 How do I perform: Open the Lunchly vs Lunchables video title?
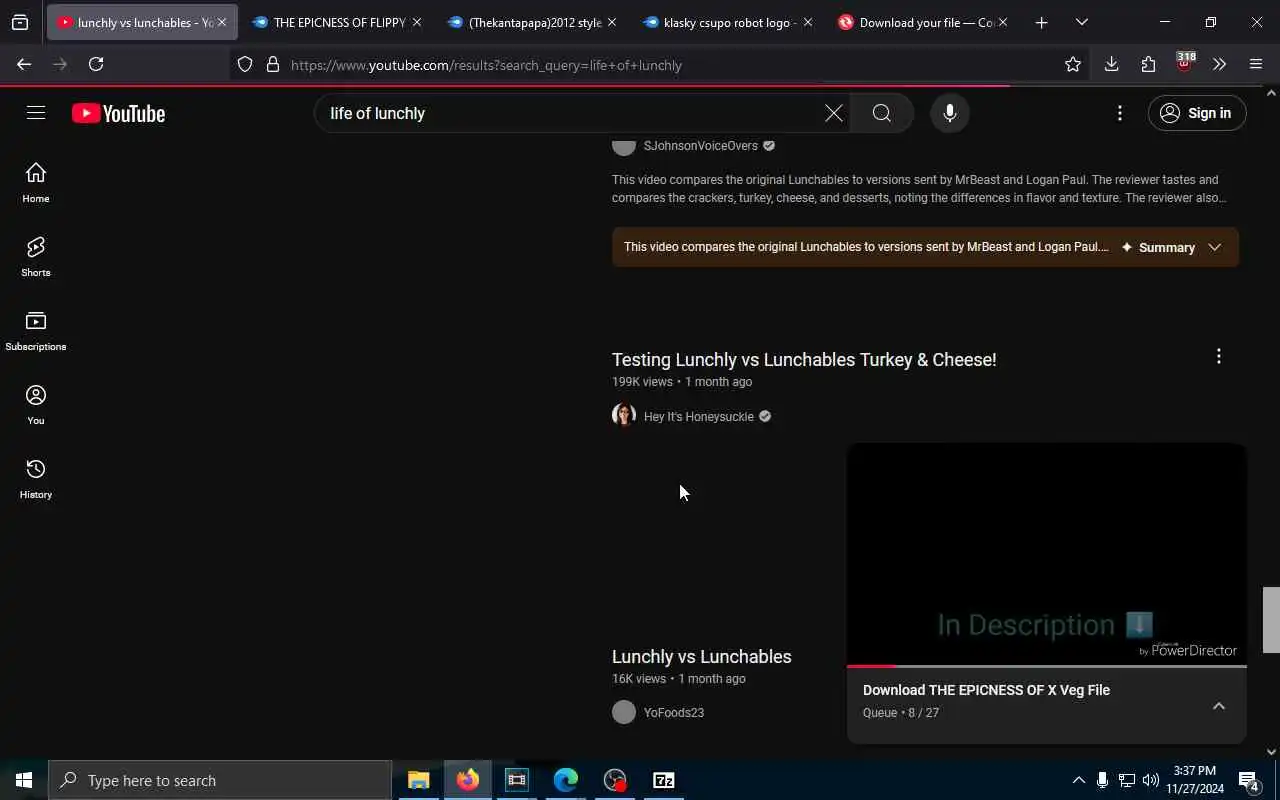click(702, 657)
